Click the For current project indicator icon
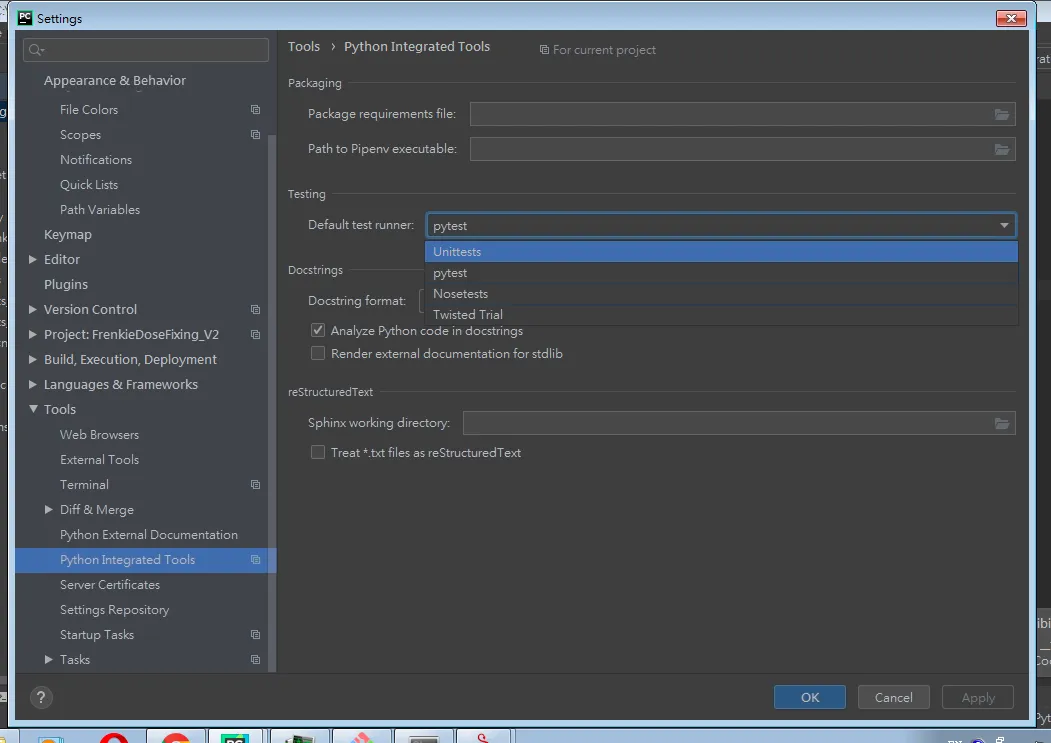The height and width of the screenshot is (743, 1051). [544, 50]
